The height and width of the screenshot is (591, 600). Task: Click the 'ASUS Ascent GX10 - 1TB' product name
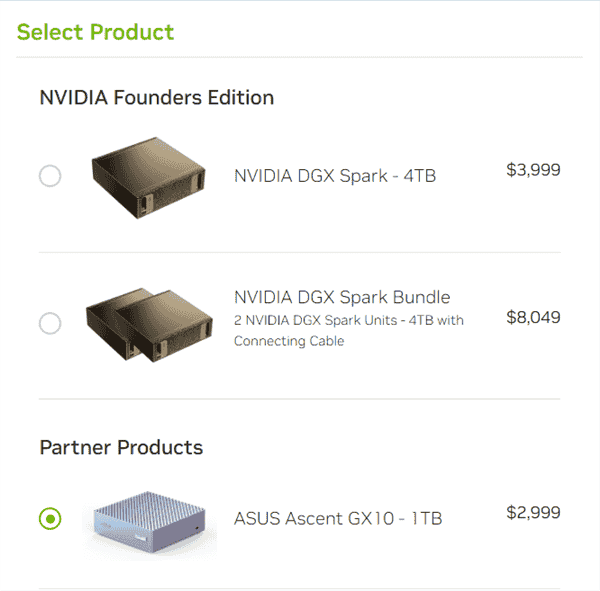338,518
